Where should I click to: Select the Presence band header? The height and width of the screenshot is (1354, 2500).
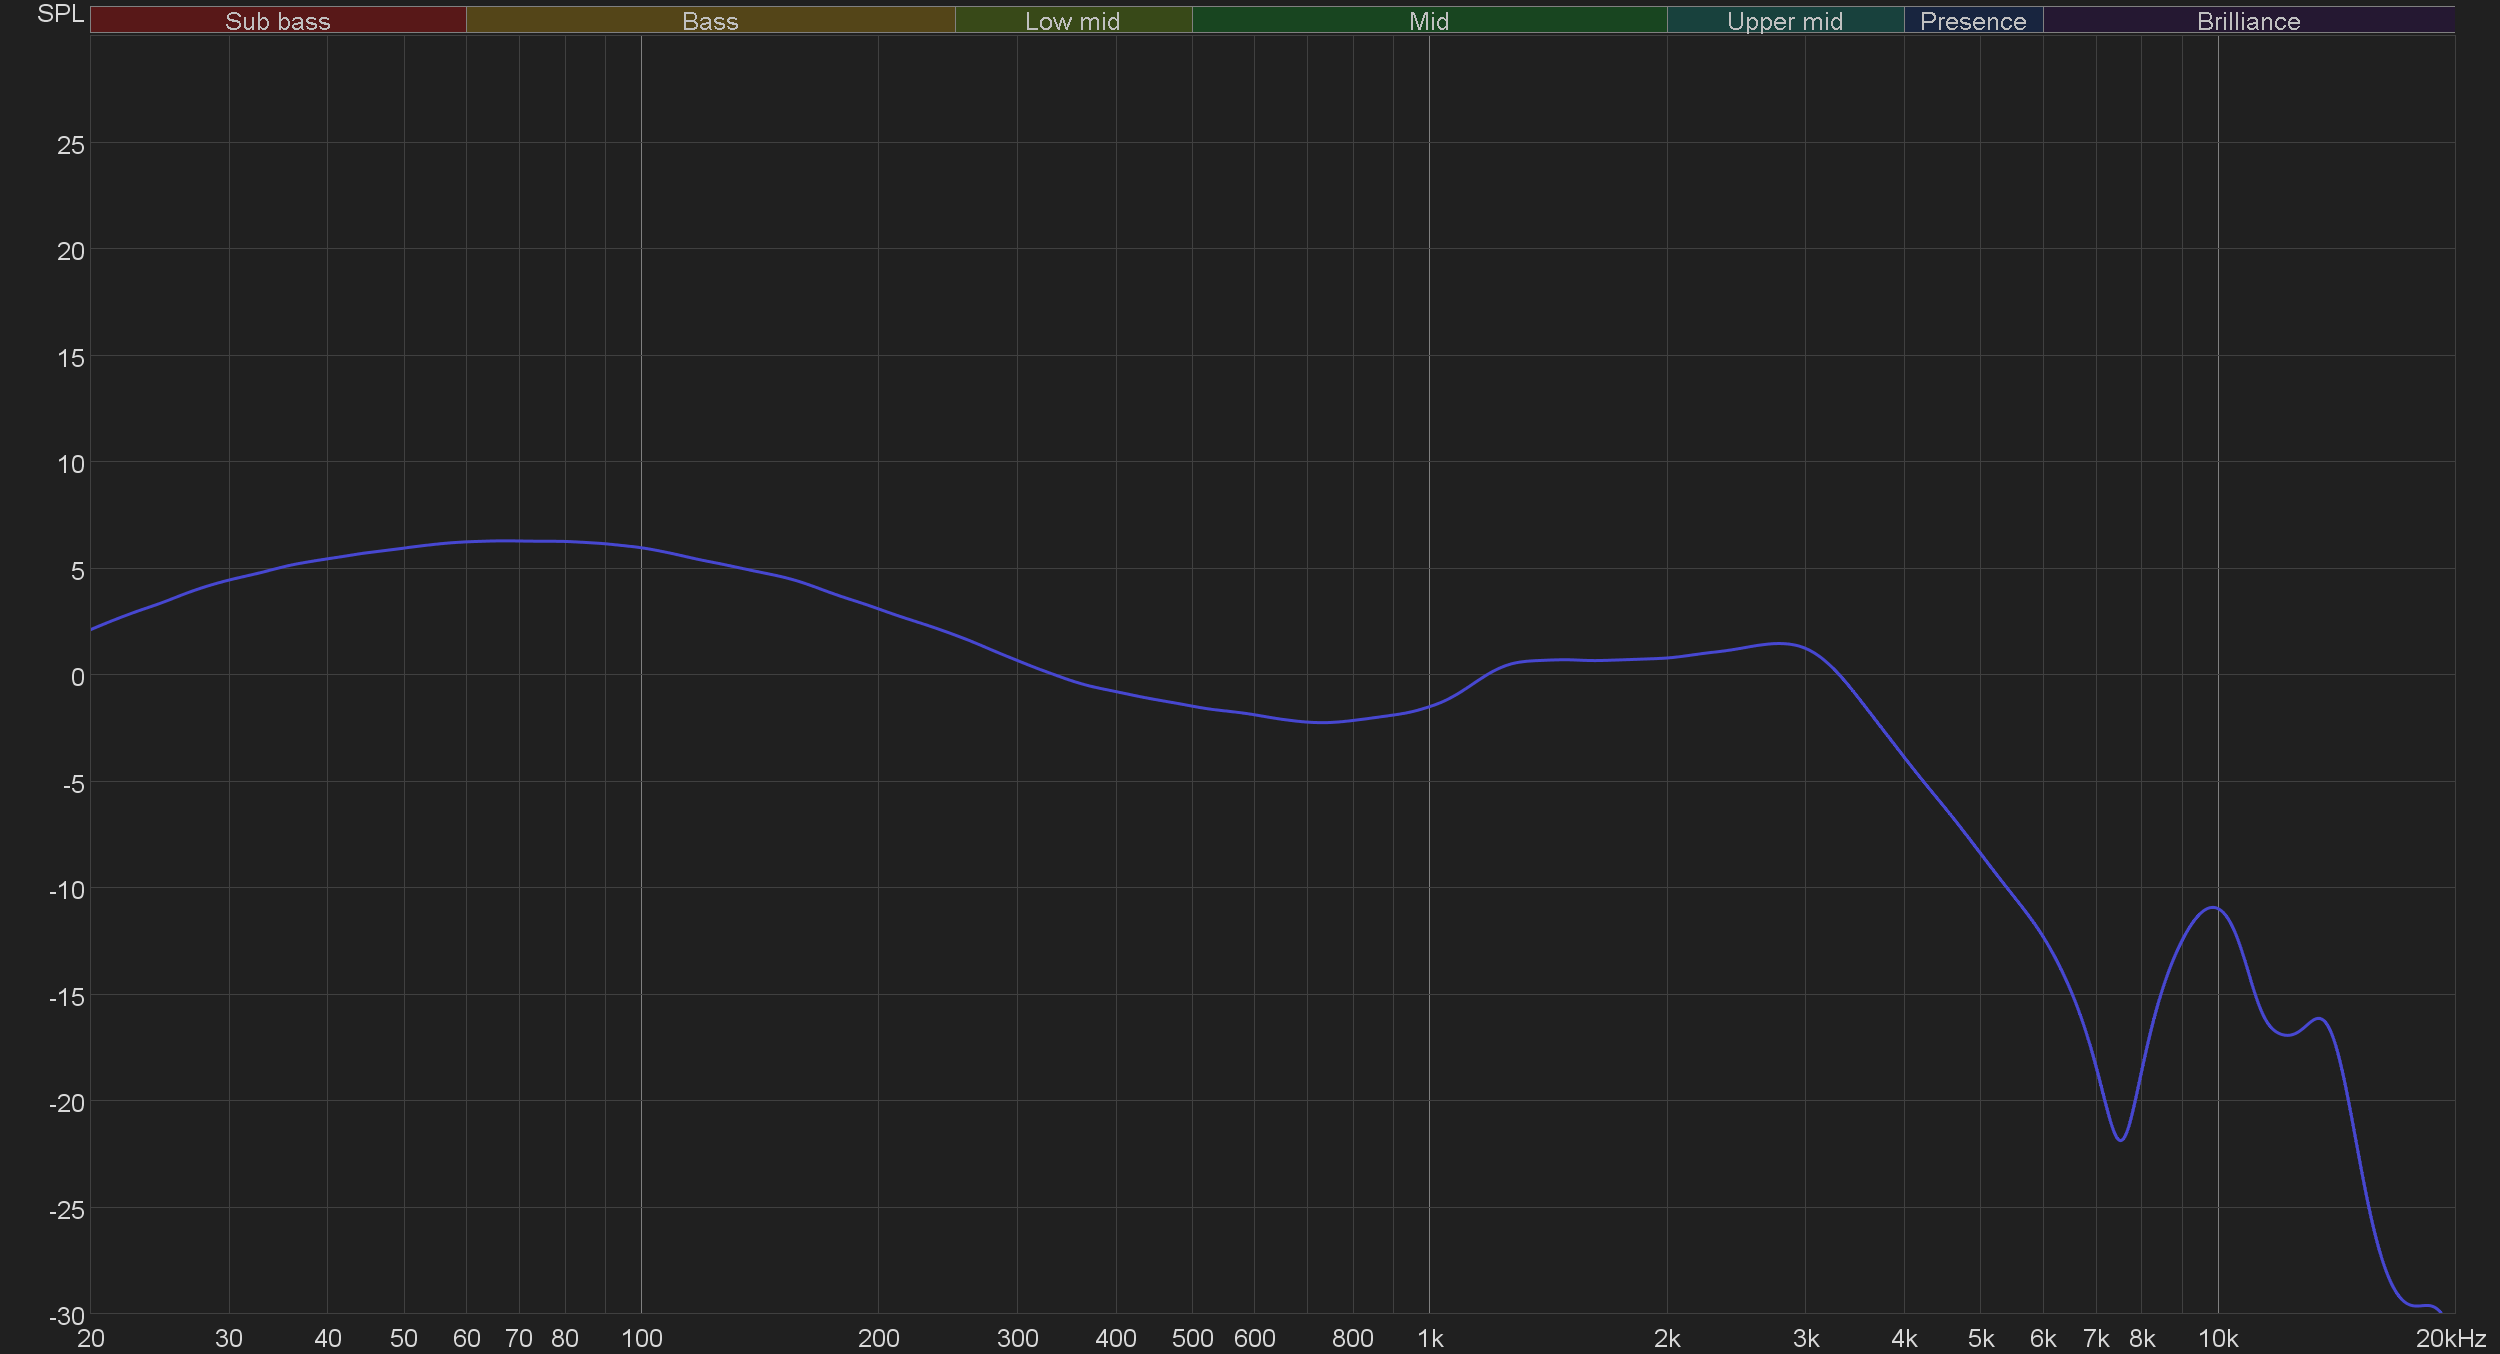pyautogui.click(x=1972, y=21)
